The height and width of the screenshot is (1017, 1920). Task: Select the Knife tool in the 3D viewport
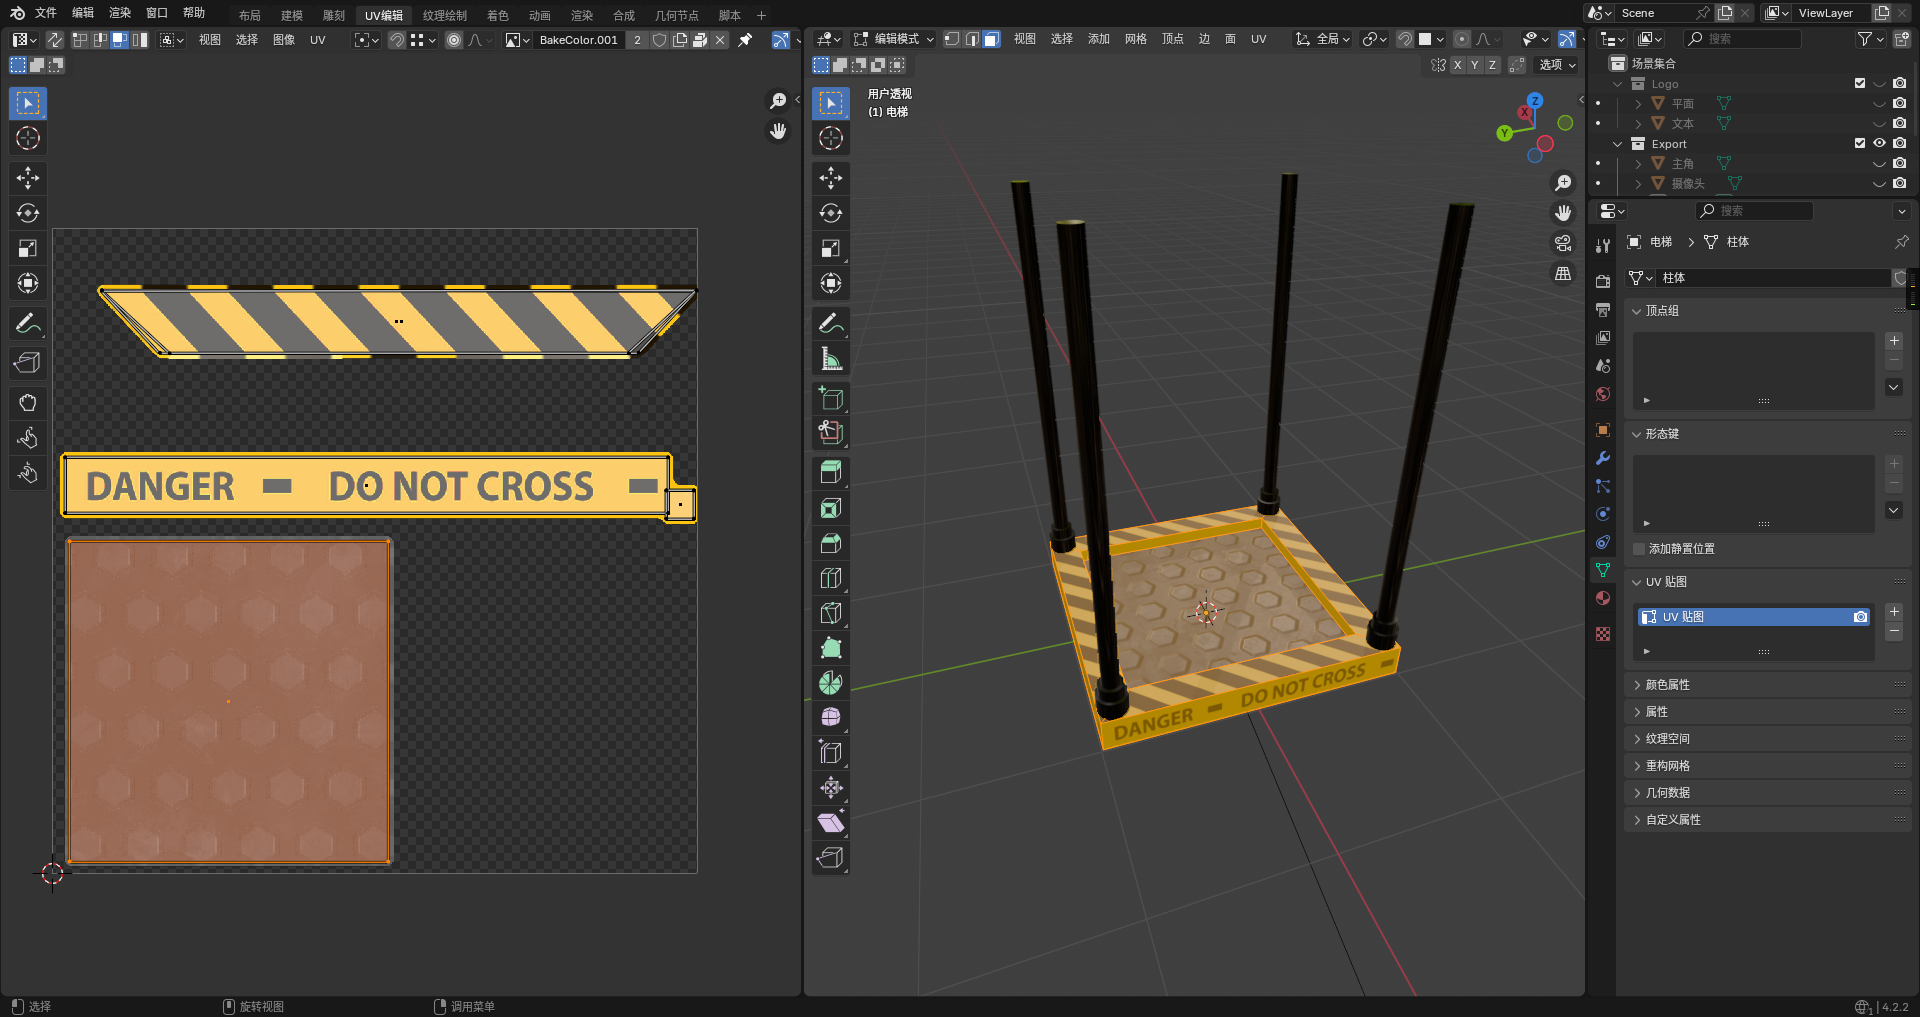pos(831,613)
